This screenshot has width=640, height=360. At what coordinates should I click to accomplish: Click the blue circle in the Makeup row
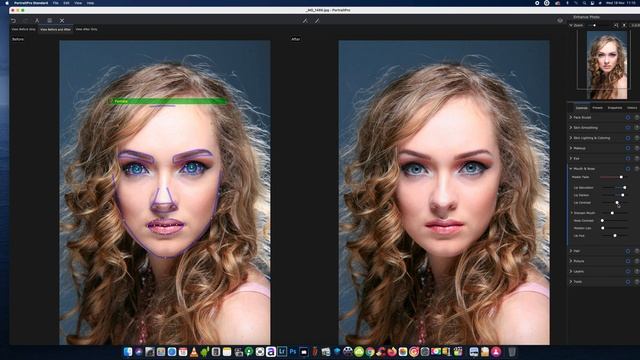[628, 148]
